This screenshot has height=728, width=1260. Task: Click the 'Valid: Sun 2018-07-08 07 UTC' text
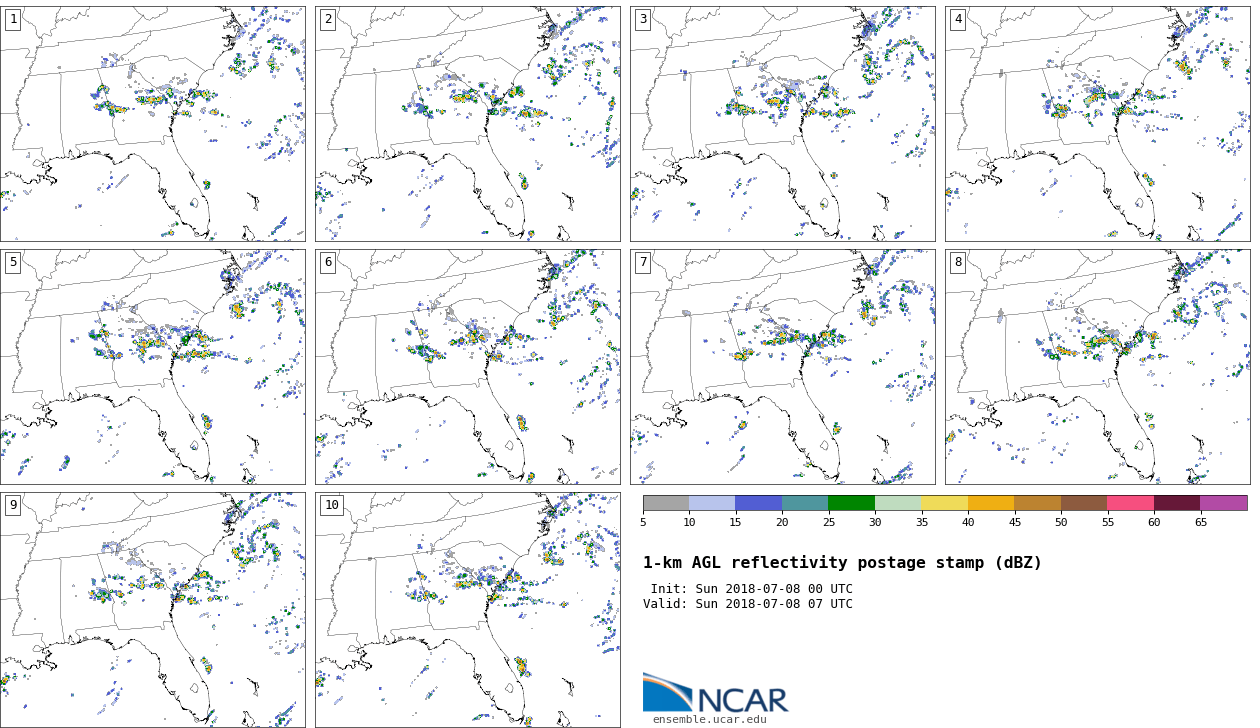(748, 604)
